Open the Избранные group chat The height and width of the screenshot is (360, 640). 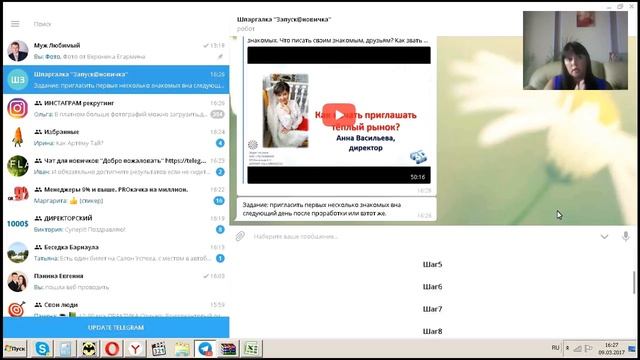[116, 137]
